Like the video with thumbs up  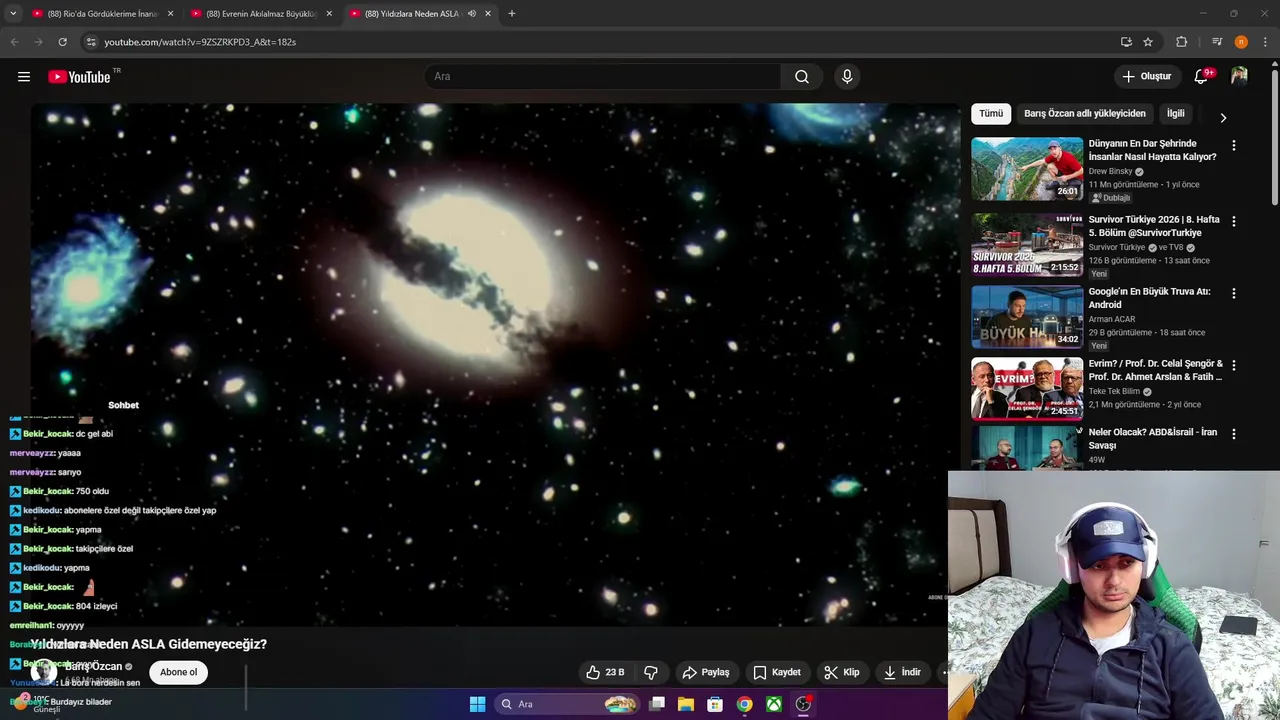coord(606,672)
